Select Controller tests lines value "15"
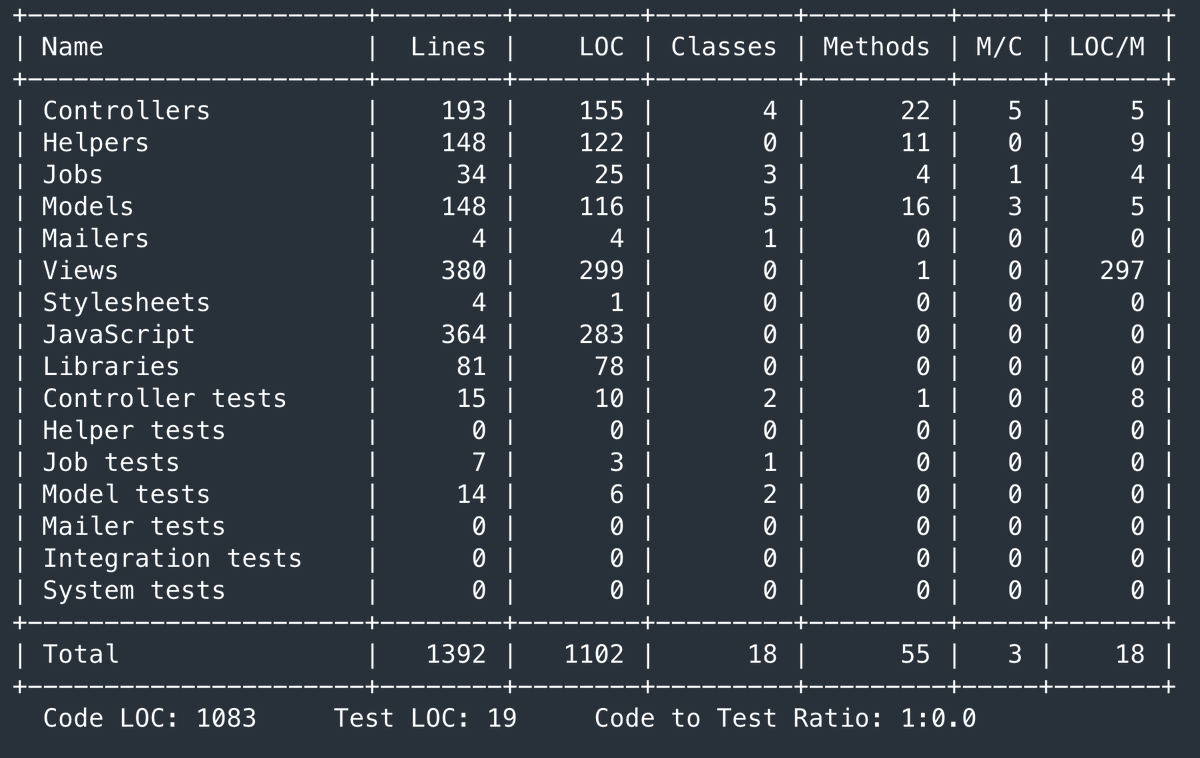 click(x=471, y=399)
